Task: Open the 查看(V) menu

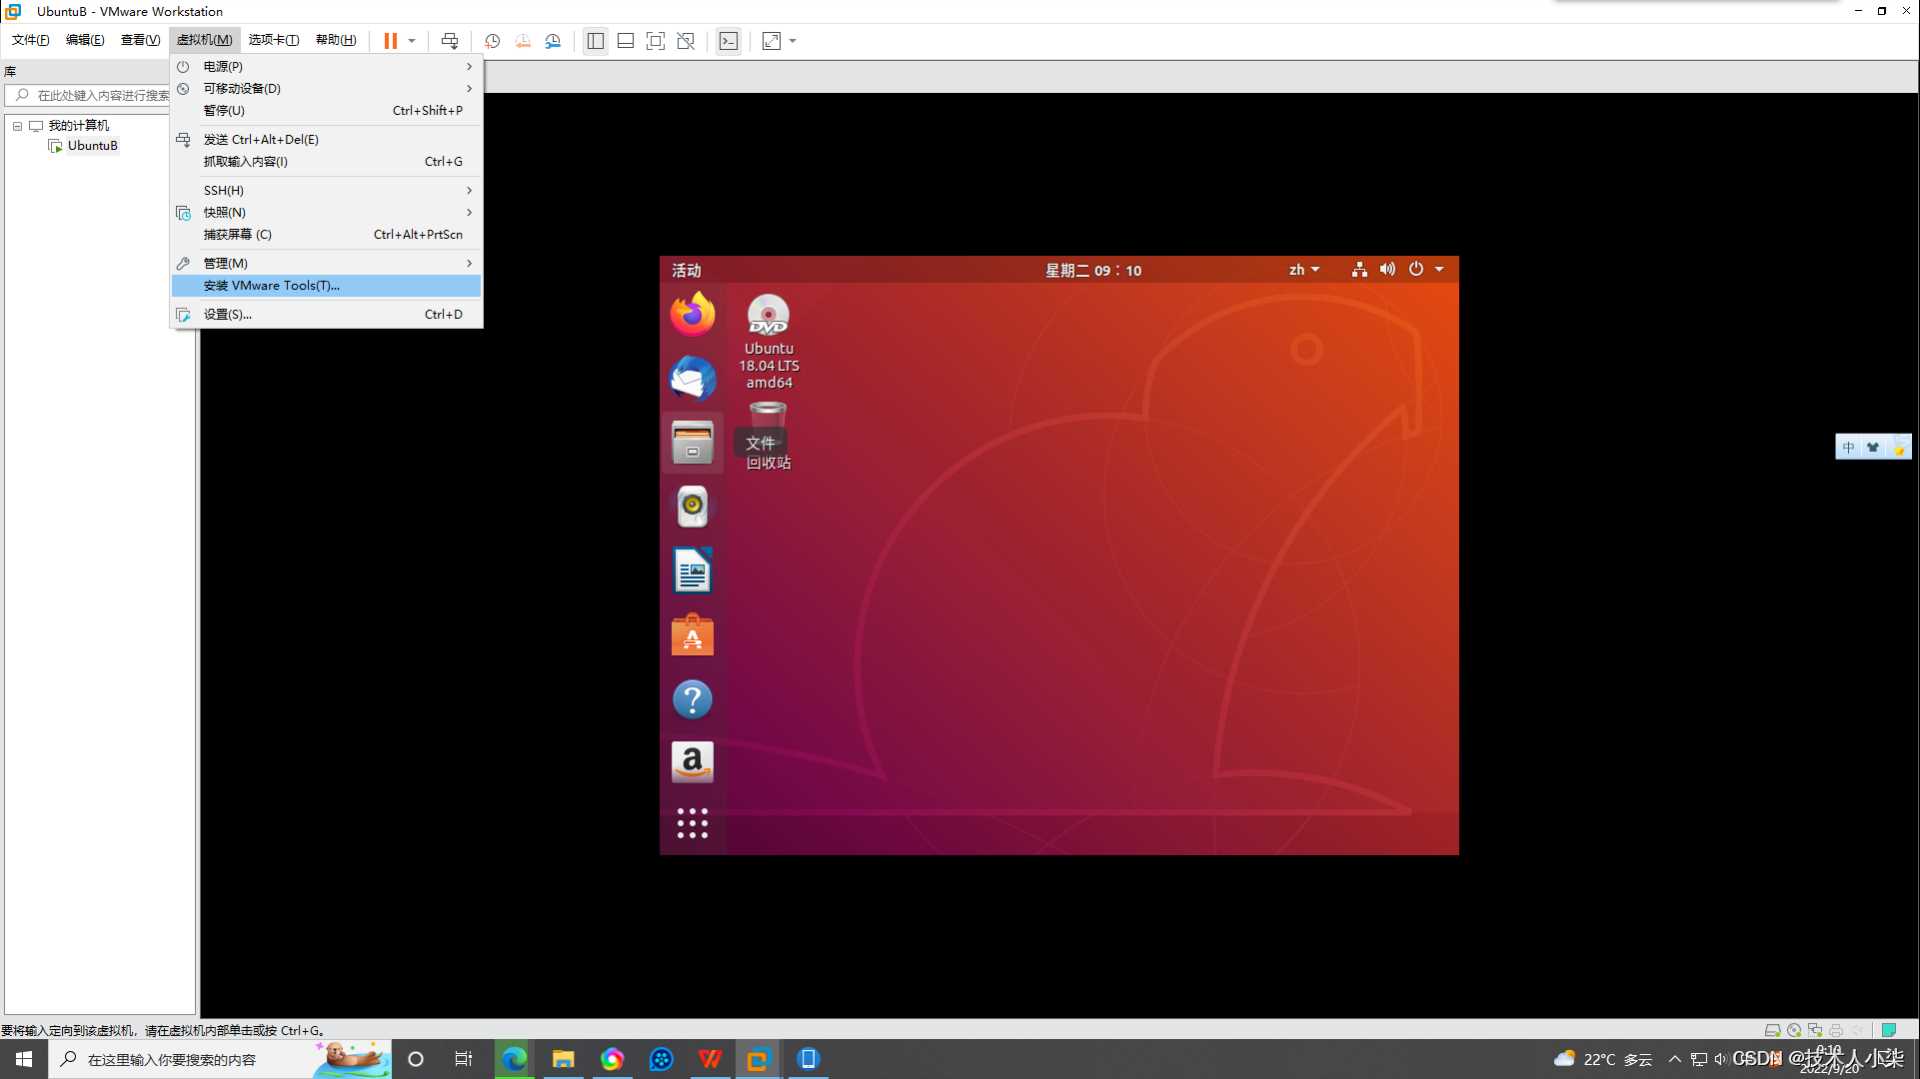Action: pos(140,40)
